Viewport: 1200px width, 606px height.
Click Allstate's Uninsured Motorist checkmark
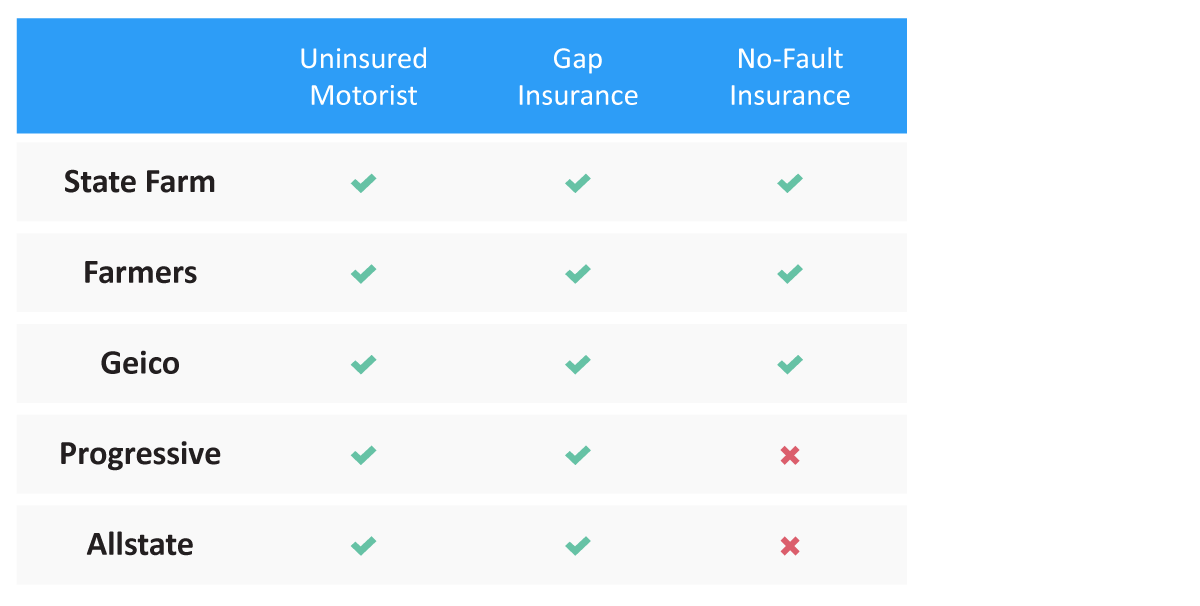coord(363,546)
